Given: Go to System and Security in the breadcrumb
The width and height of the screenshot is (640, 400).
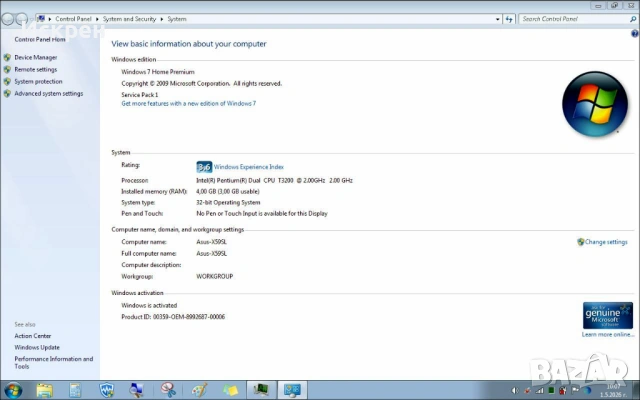Looking at the screenshot, I should point(129,19).
